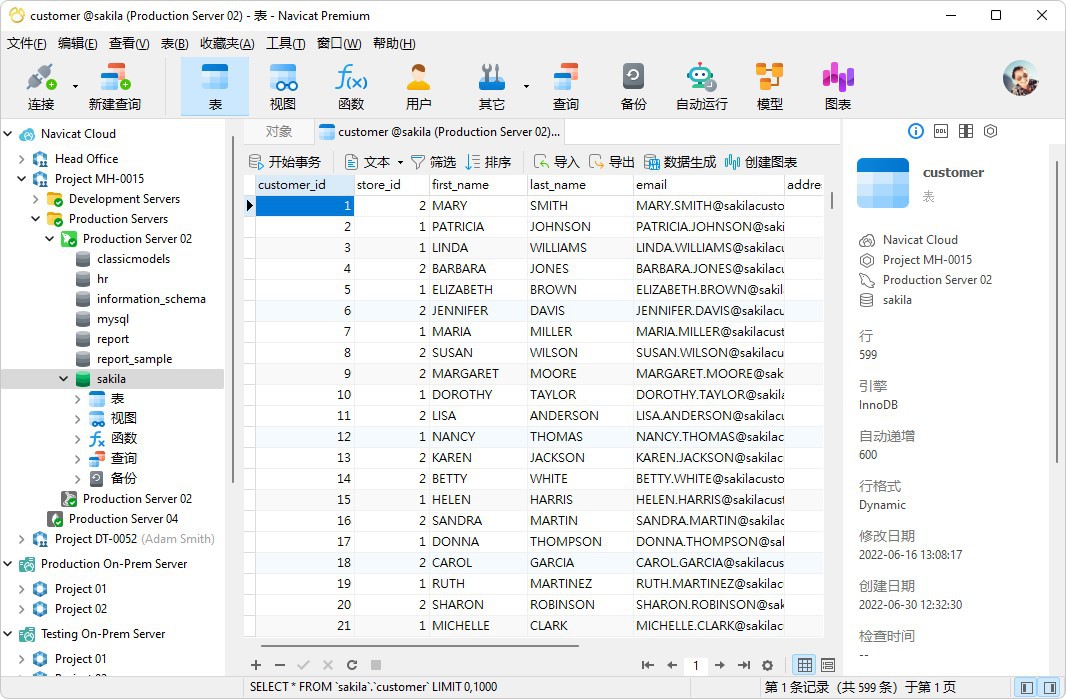Click the first_name cell PATRICIA
Viewport: 1066px width, 699px height.
coord(479,227)
